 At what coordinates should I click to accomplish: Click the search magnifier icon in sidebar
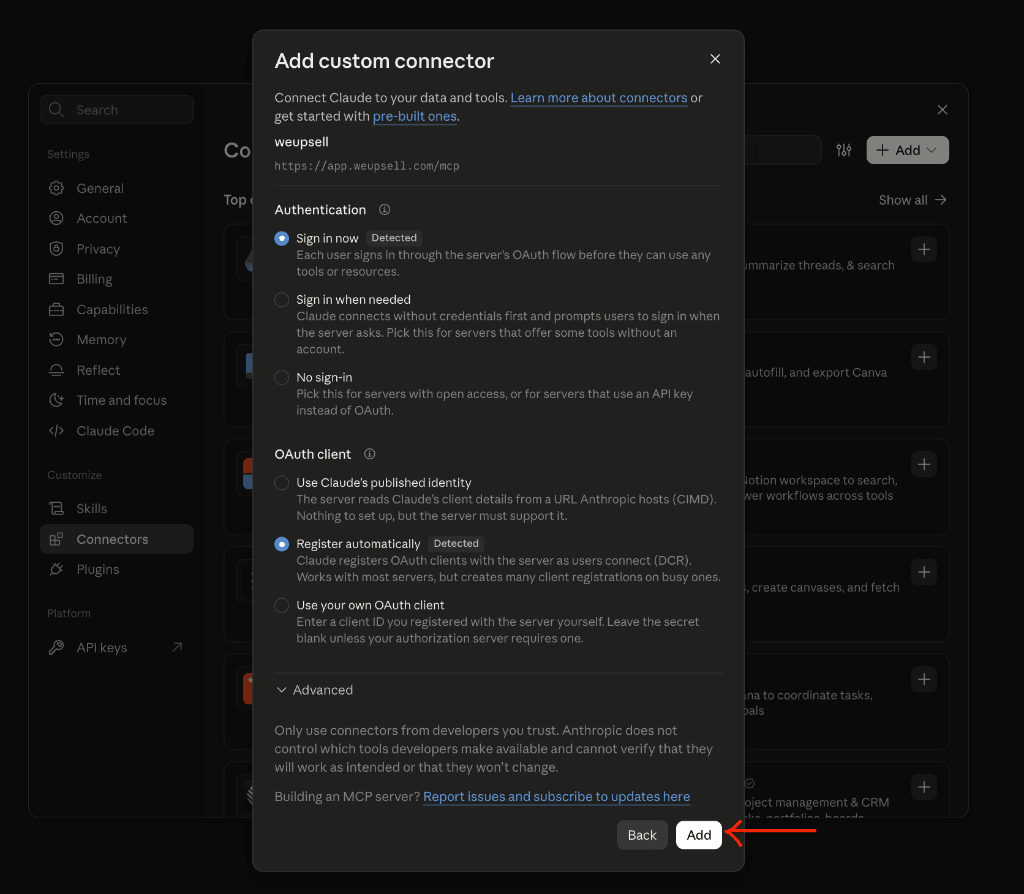tap(56, 110)
